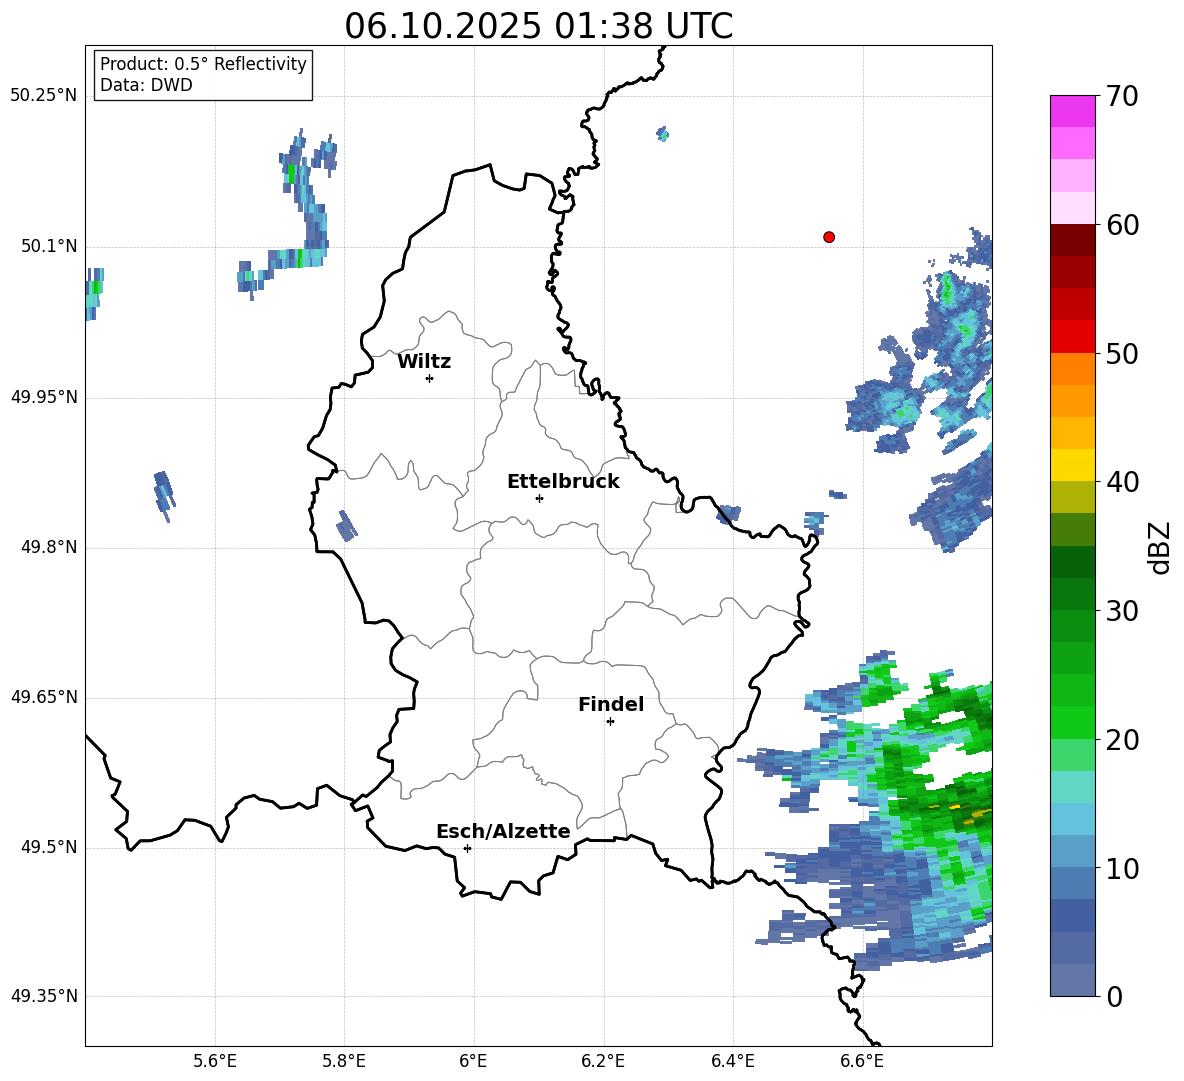The height and width of the screenshot is (1081, 1184).
Task: Click the Wiltz station label
Action: click(424, 362)
